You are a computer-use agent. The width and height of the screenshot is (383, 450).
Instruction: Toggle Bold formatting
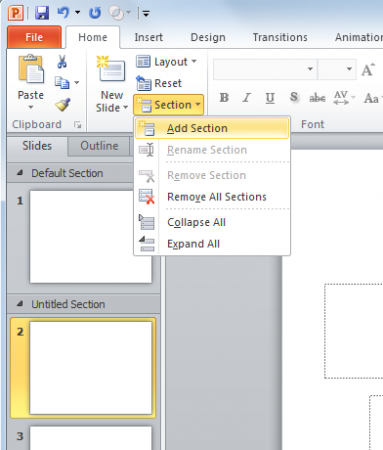(x=224, y=98)
